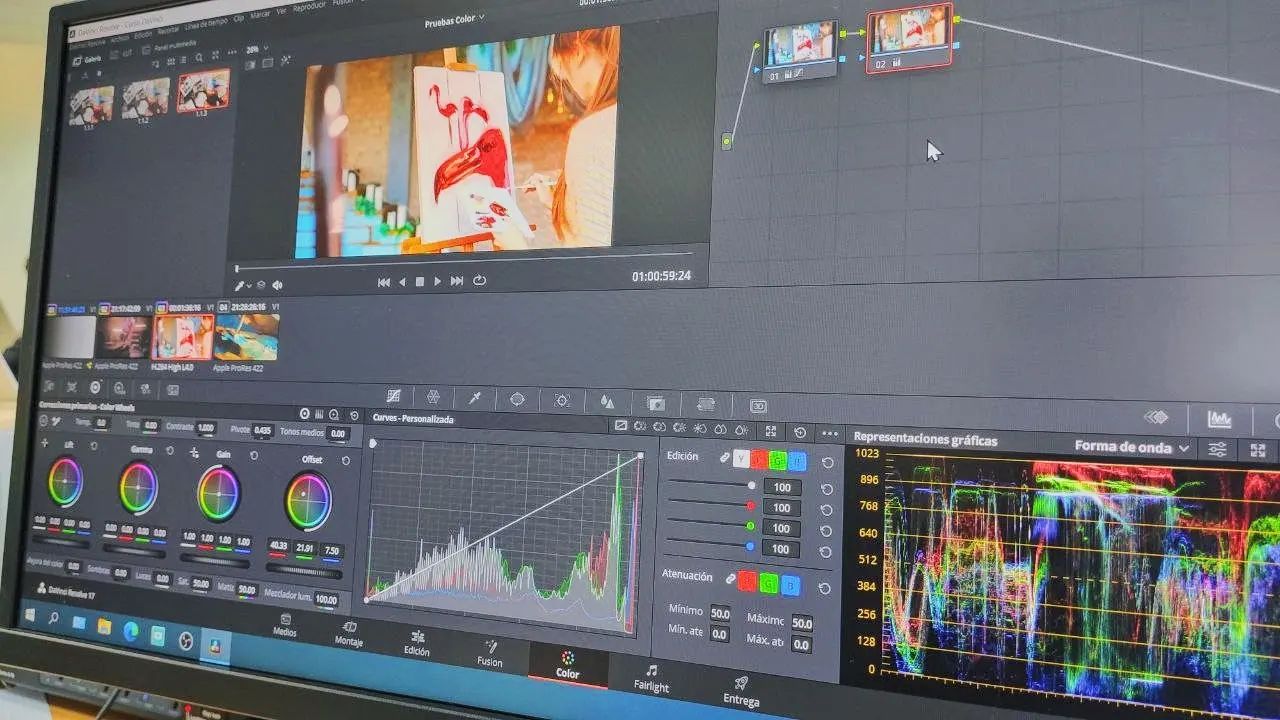Screen dimensions: 1280x720
Task: Switch to the Entrega page
Action: 741,692
